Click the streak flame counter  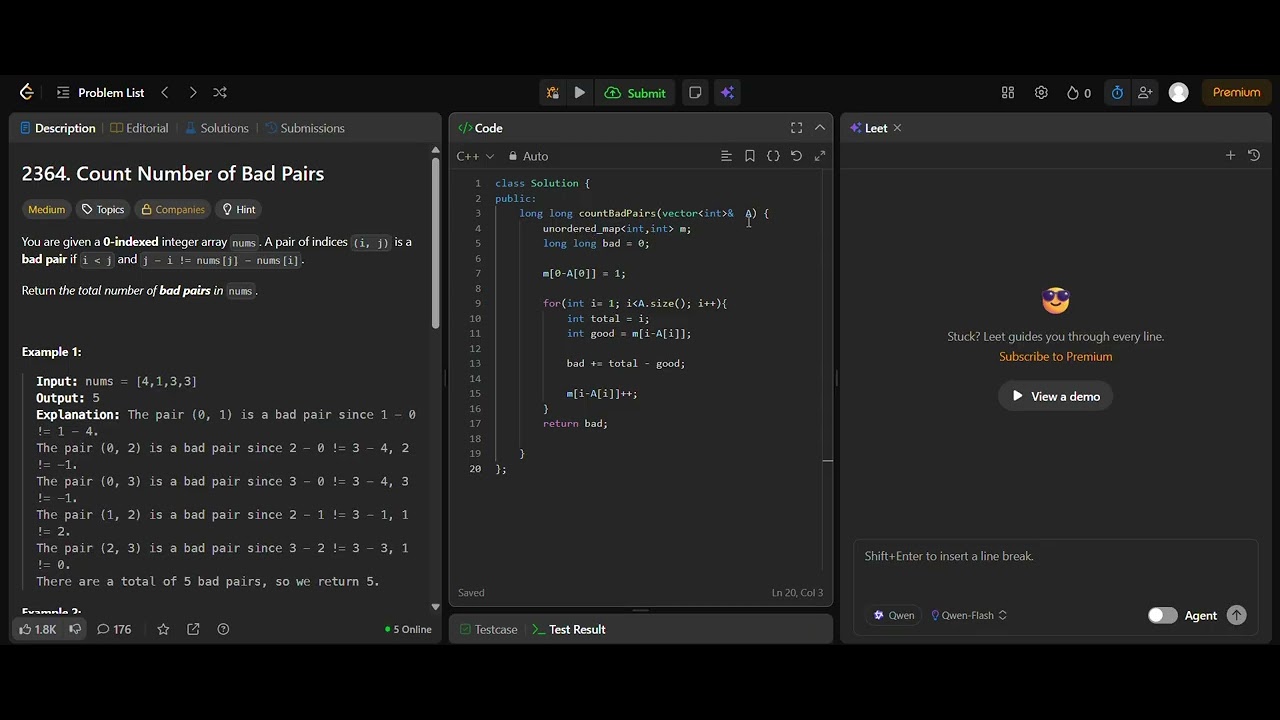1079,93
